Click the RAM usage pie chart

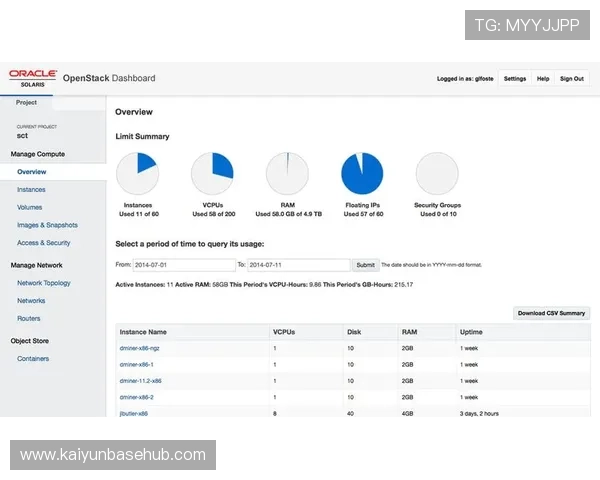point(287,174)
